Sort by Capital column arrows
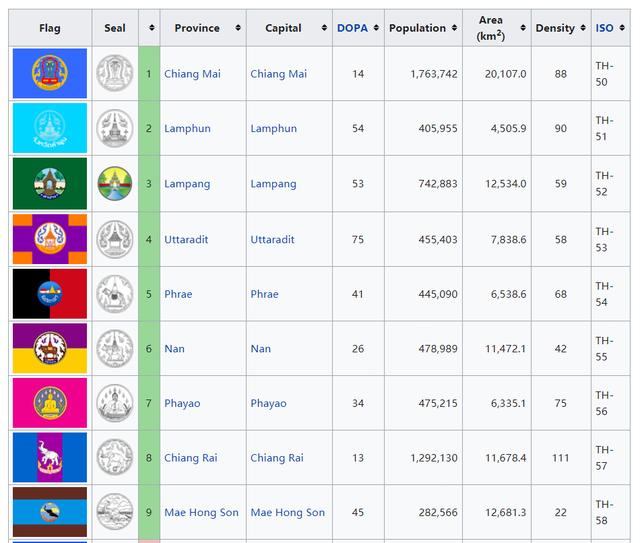The height and width of the screenshot is (543, 640). click(324, 28)
